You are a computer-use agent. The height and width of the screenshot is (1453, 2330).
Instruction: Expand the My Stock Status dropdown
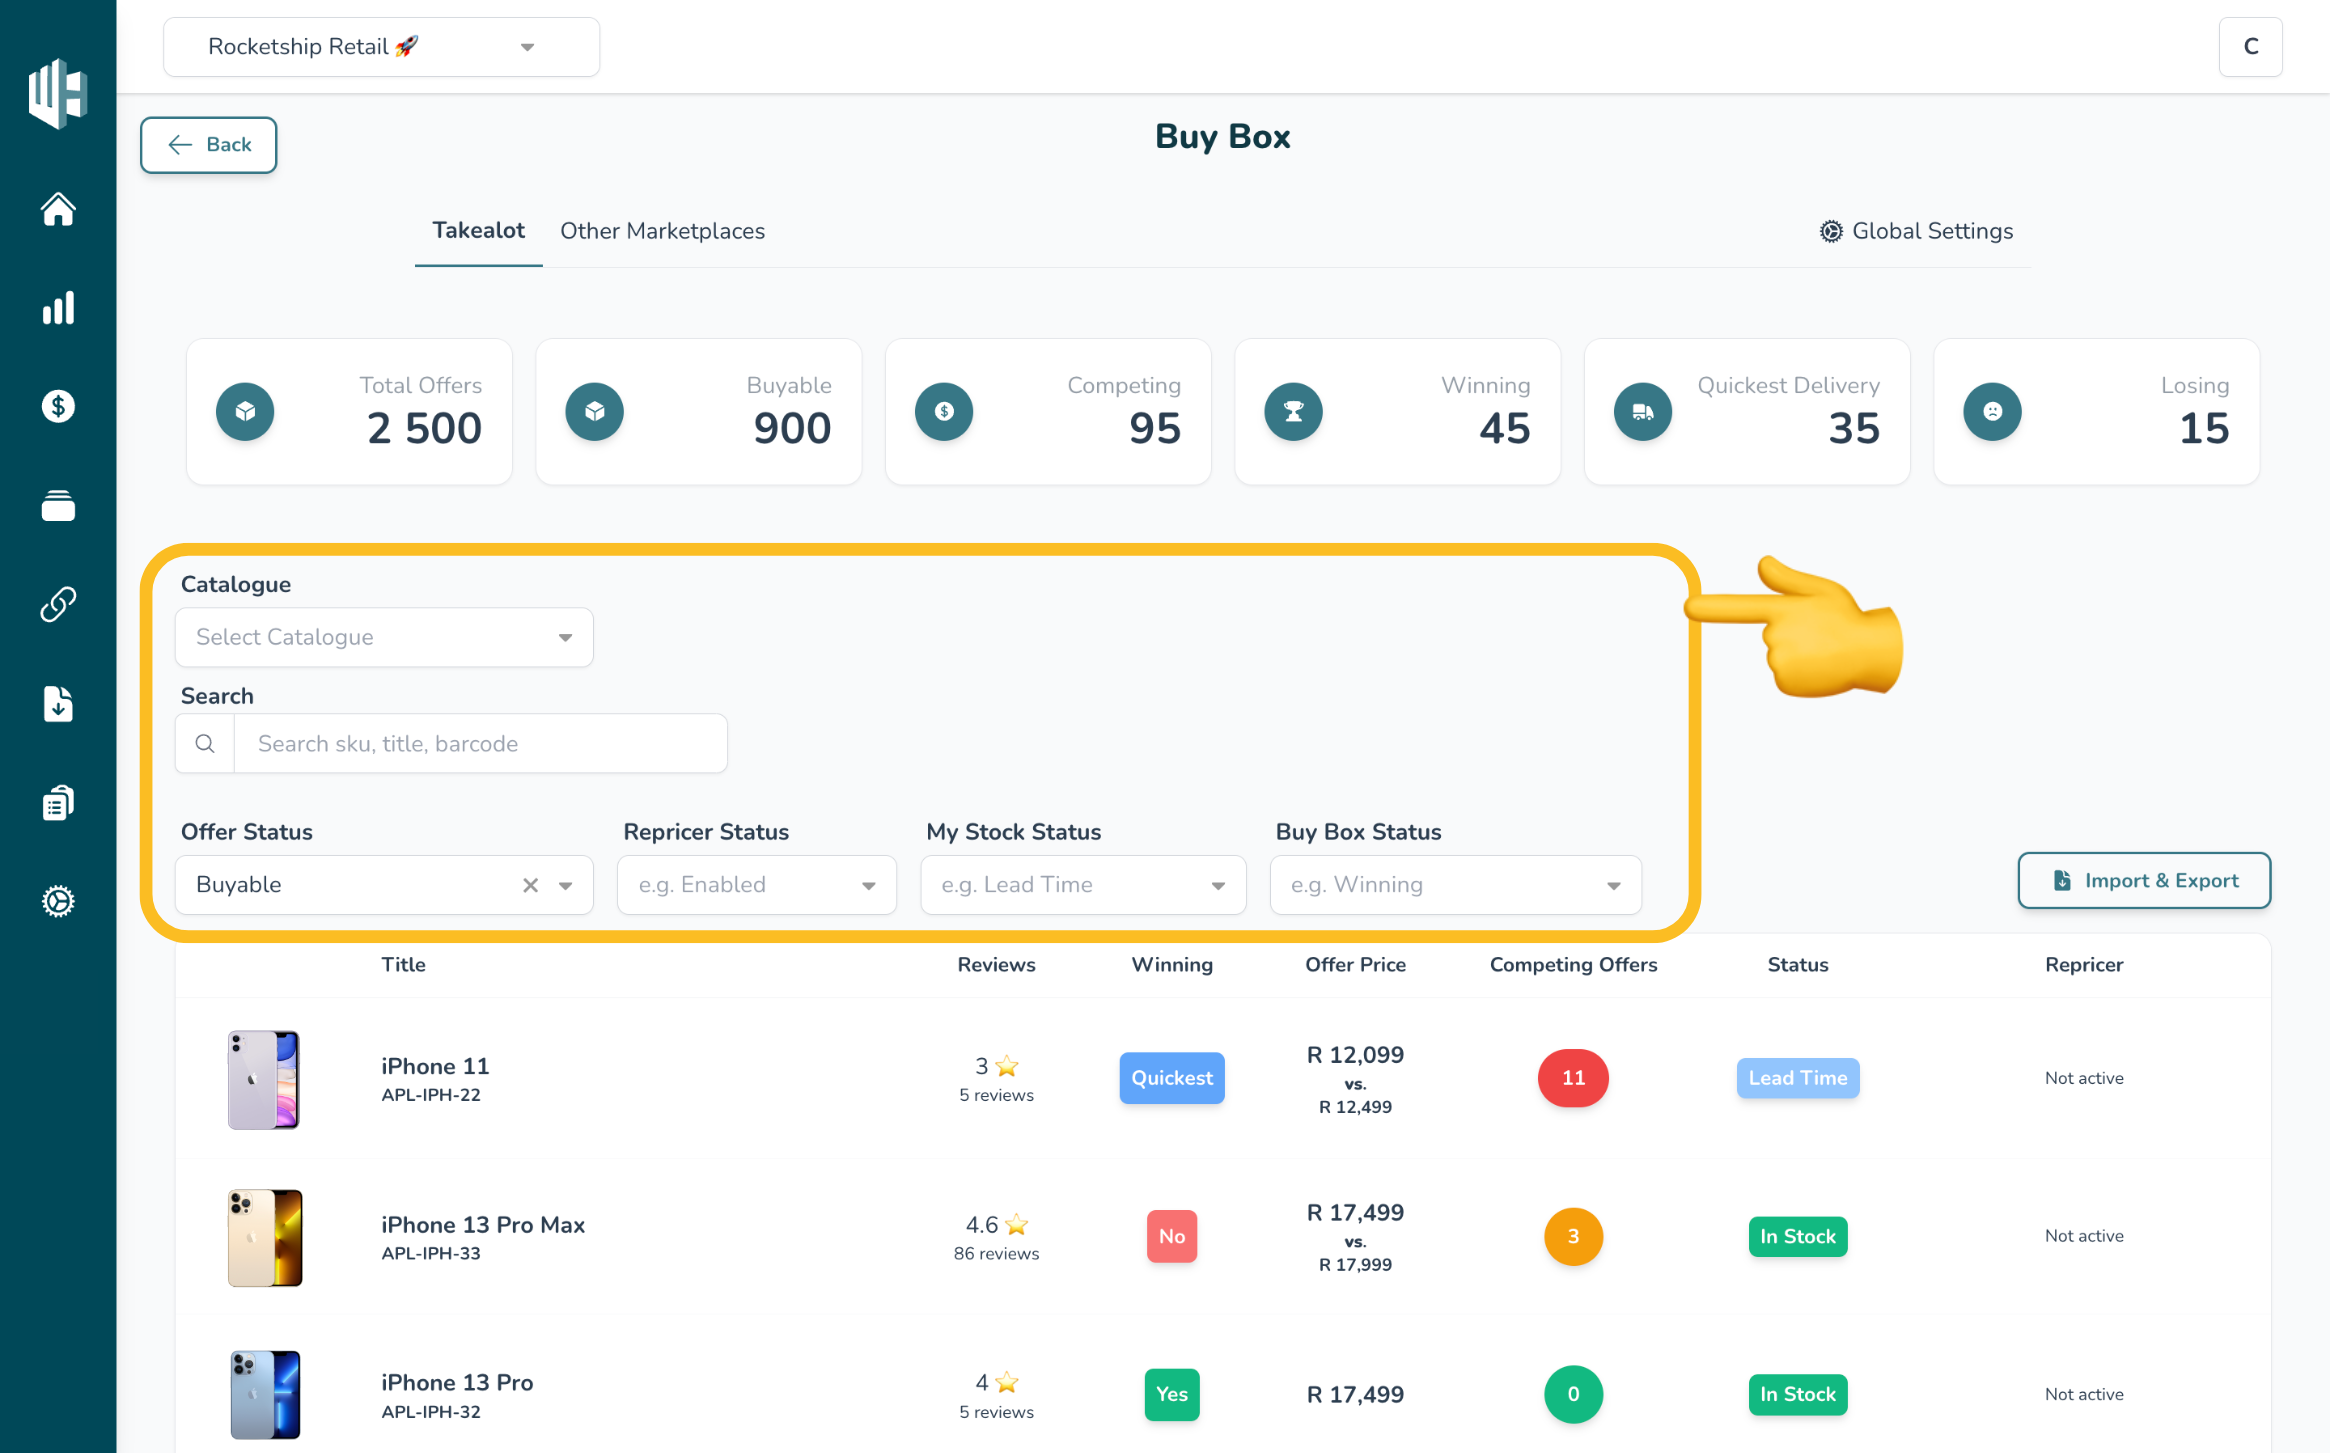point(1083,885)
